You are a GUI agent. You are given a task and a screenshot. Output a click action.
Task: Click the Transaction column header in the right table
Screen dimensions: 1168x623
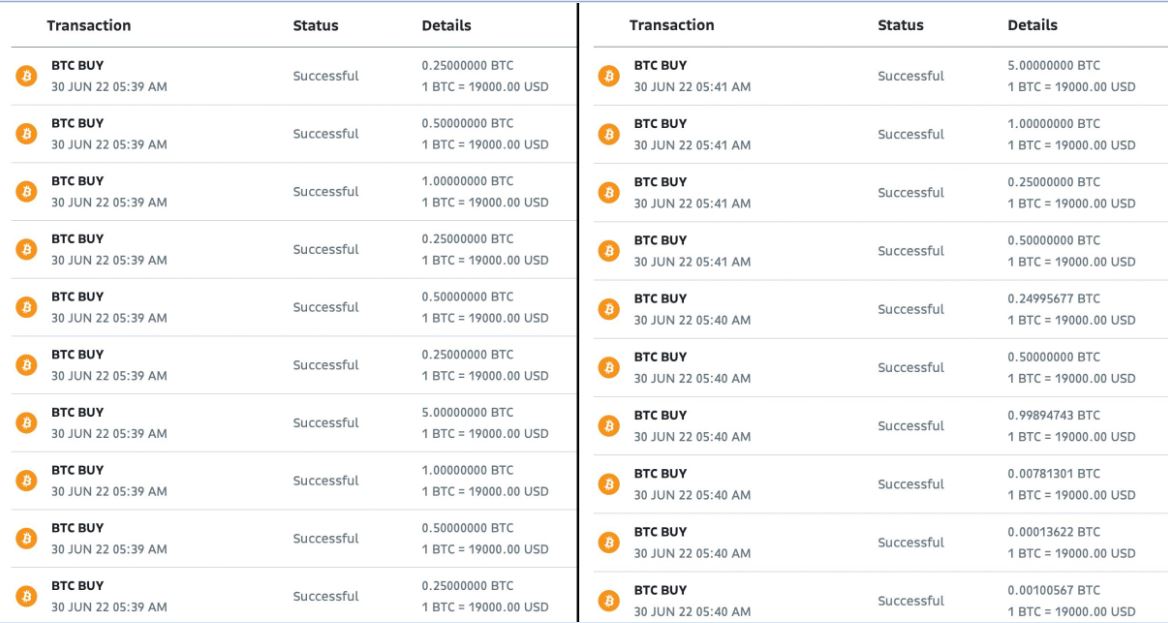pyautogui.click(x=671, y=25)
